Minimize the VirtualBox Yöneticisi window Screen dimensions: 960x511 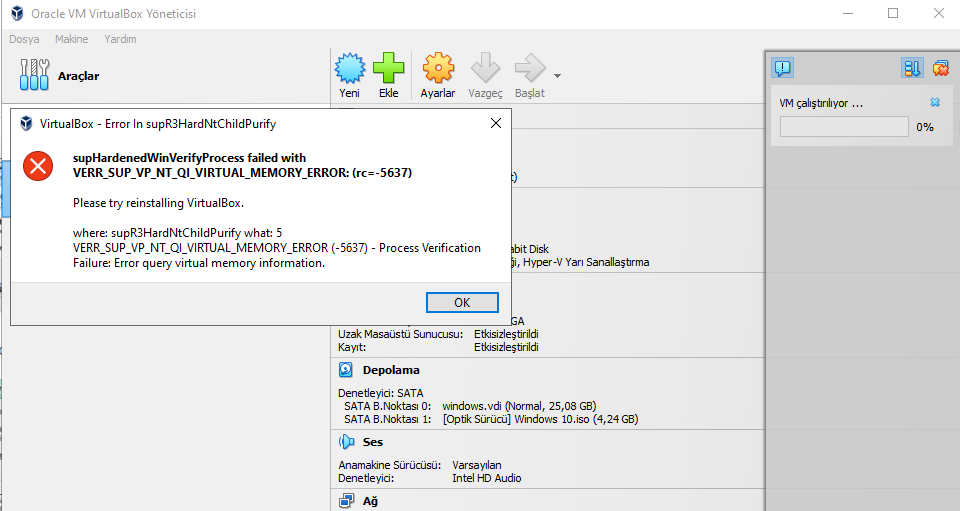pyautogui.click(x=848, y=13)
